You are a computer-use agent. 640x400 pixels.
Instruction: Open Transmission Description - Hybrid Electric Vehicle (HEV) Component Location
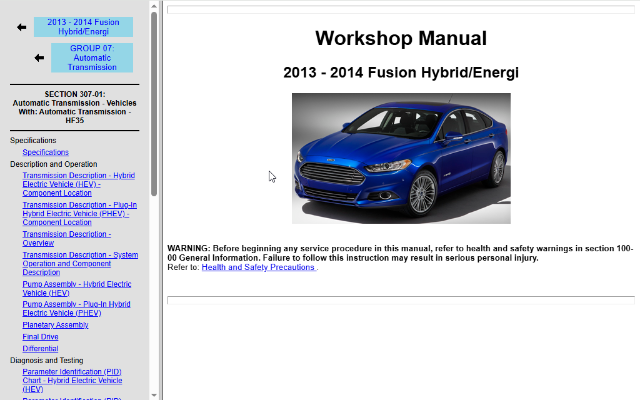click(78, 184)
